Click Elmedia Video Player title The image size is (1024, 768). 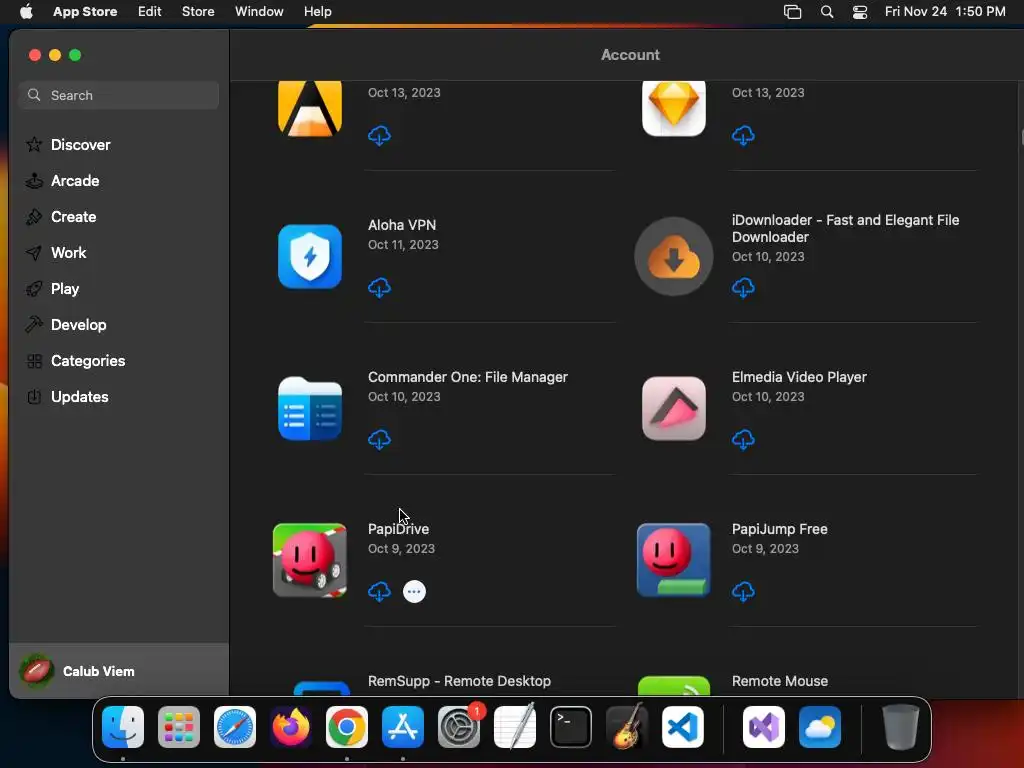(x=799, y=377)
